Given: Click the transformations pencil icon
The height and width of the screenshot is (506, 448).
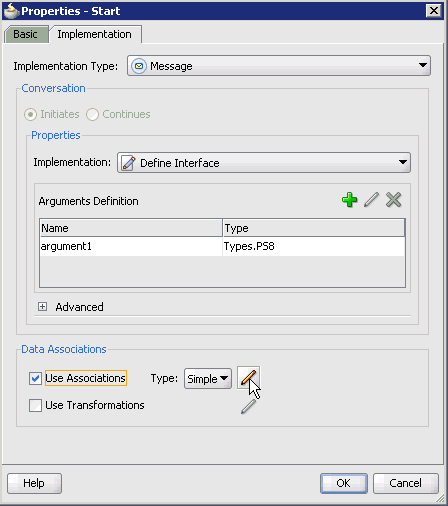Looking at the screenshot, I should click(x=248, y=407).
